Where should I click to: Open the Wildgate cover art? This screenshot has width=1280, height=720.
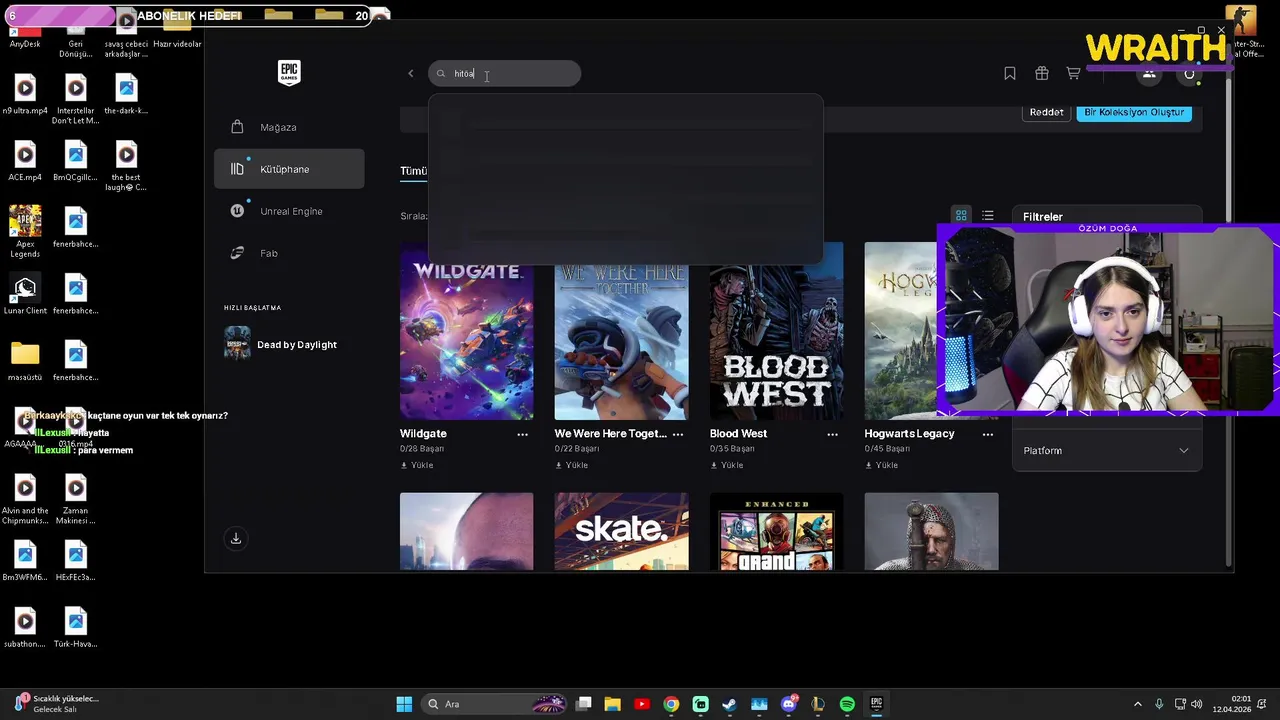click(x=467, y=331)
